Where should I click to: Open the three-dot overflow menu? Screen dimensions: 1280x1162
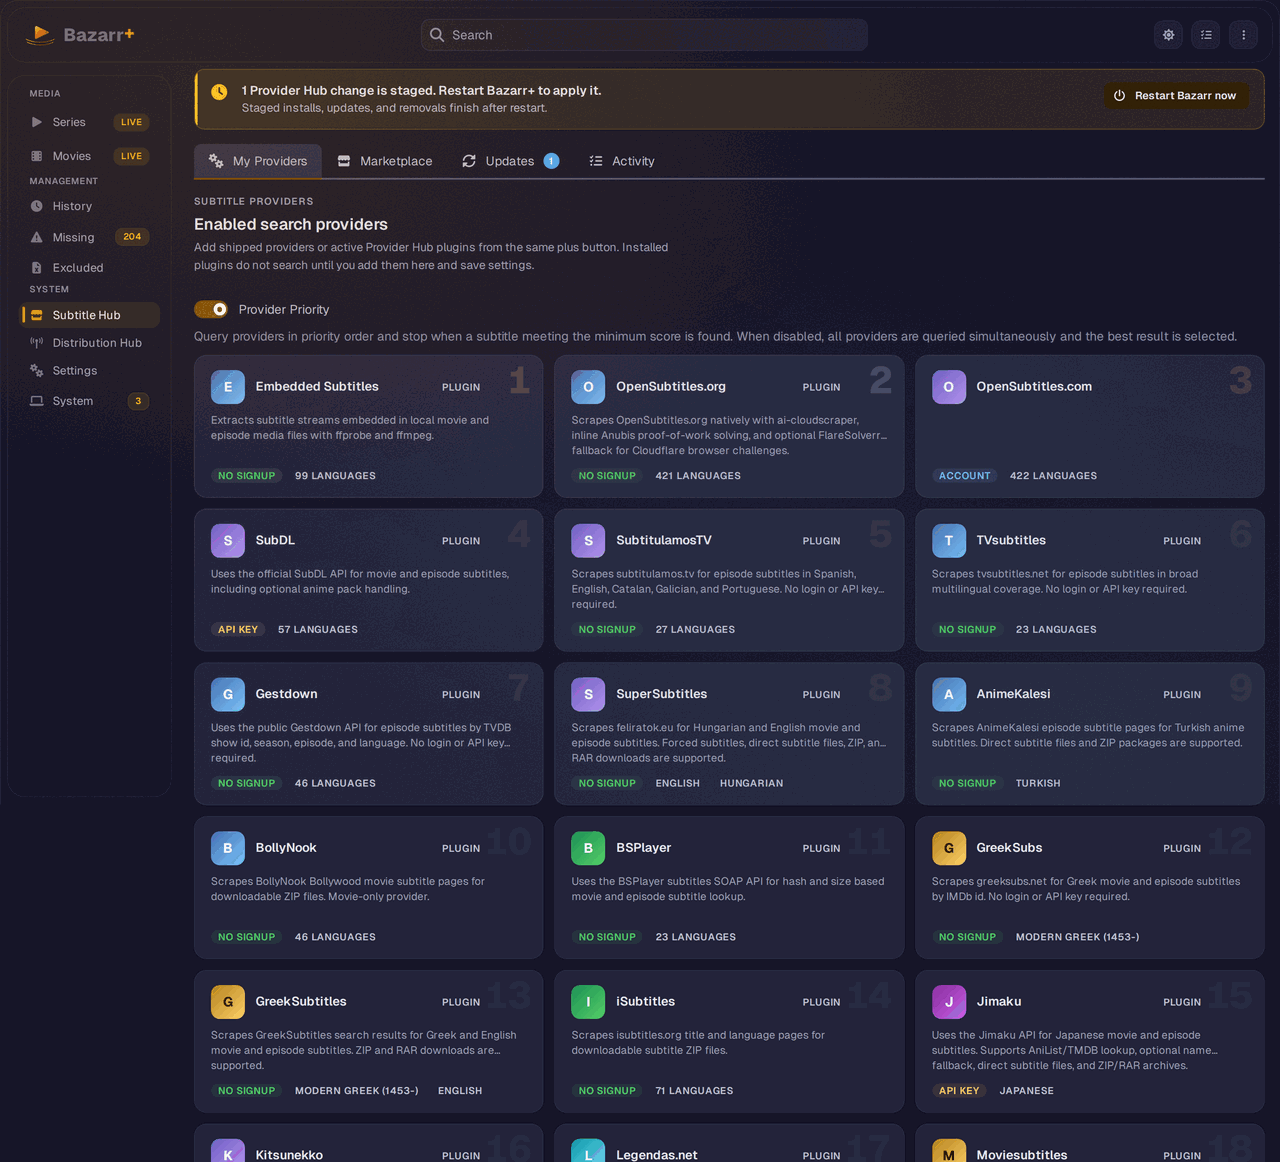tap(1244, 35)
